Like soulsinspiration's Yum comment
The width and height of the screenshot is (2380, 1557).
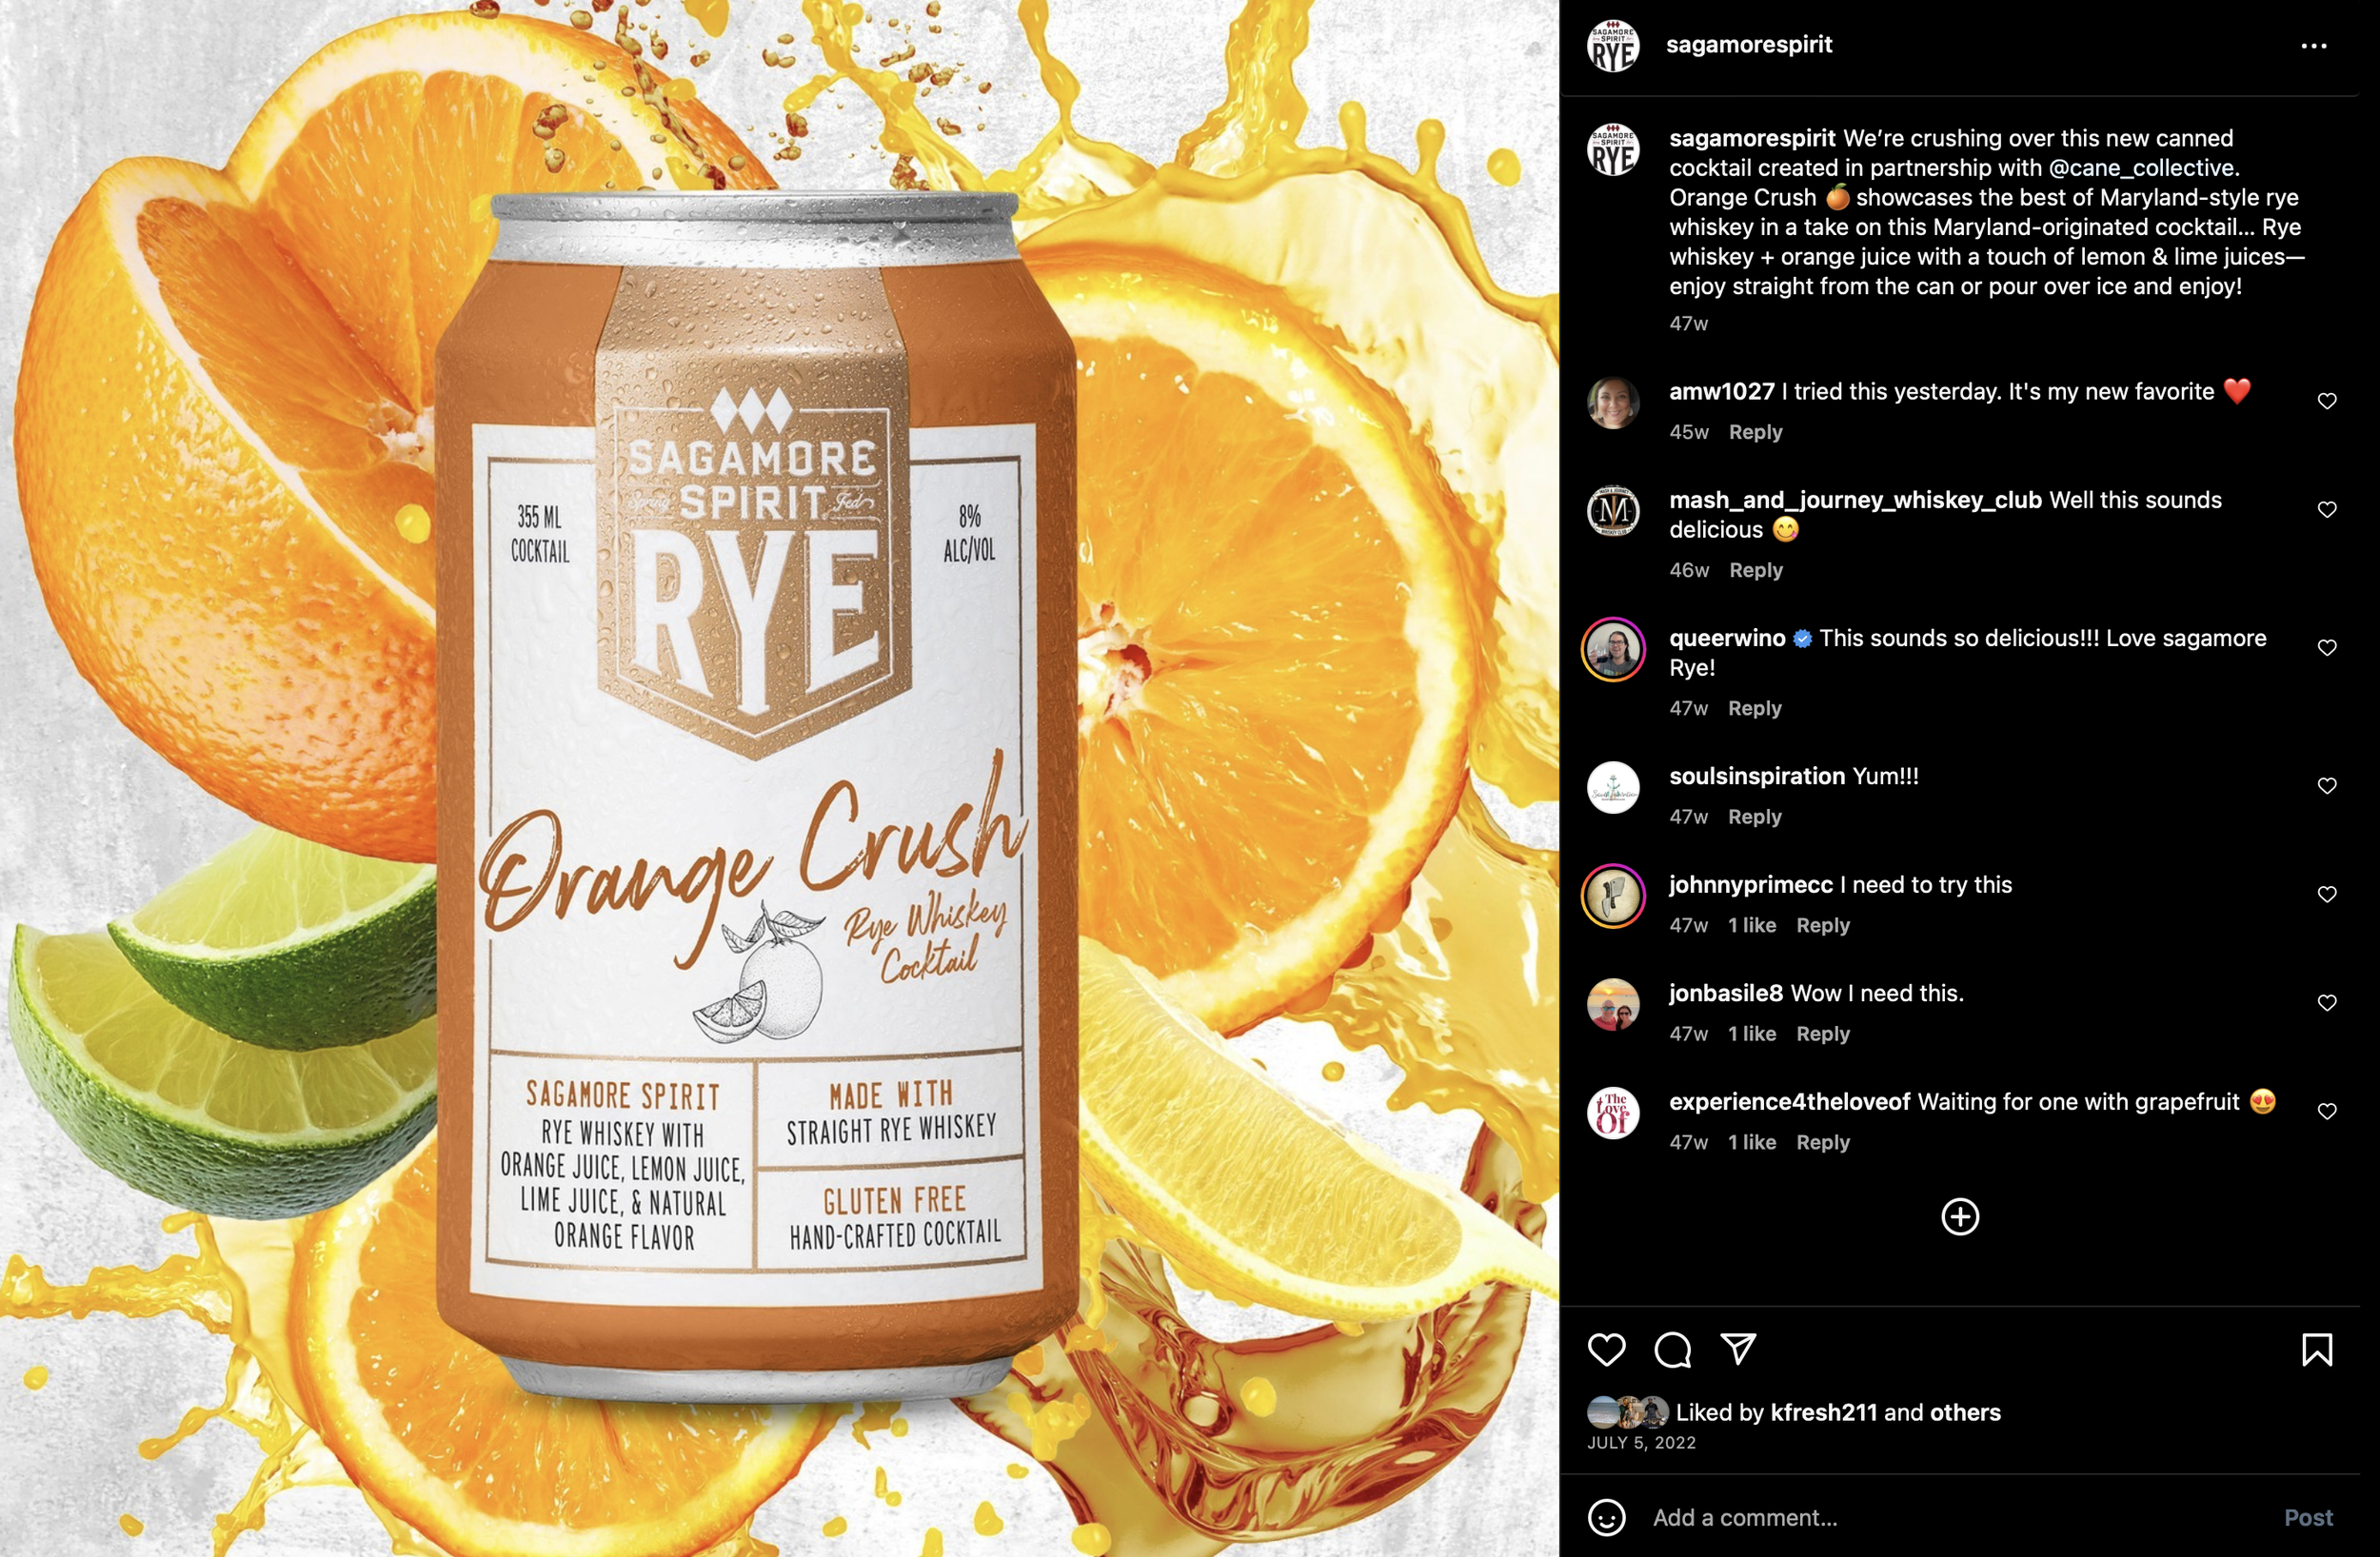2327,786
